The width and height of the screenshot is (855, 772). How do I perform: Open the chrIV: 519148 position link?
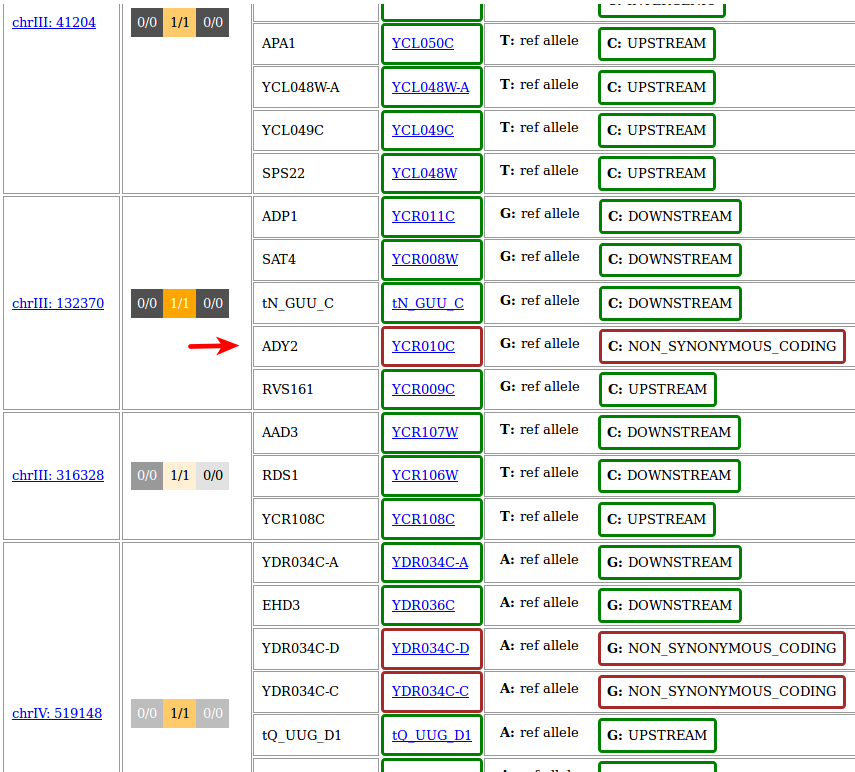pos(57,713)
